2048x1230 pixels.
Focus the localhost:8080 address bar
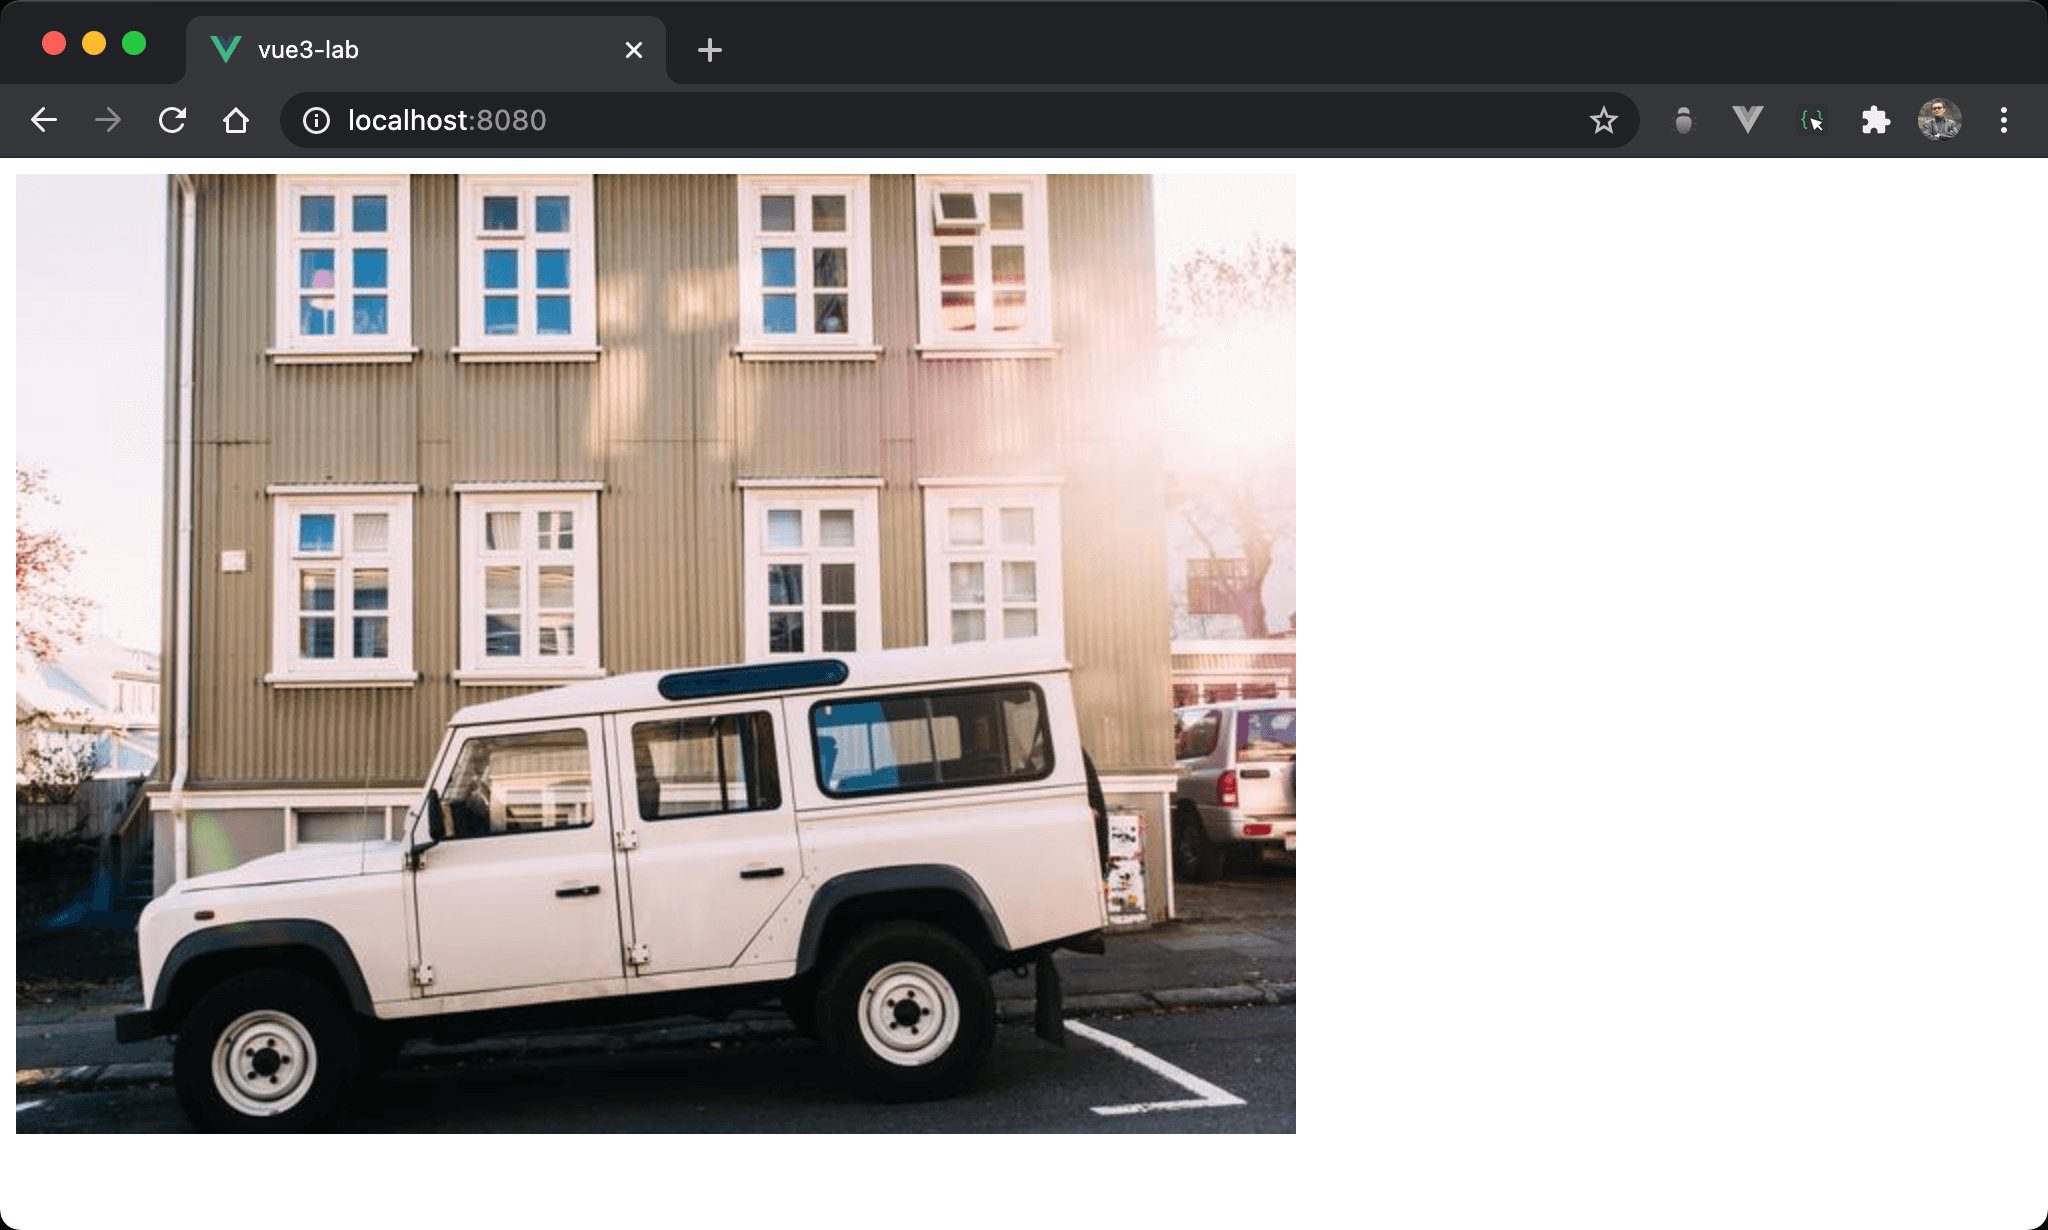pos(900,121)
